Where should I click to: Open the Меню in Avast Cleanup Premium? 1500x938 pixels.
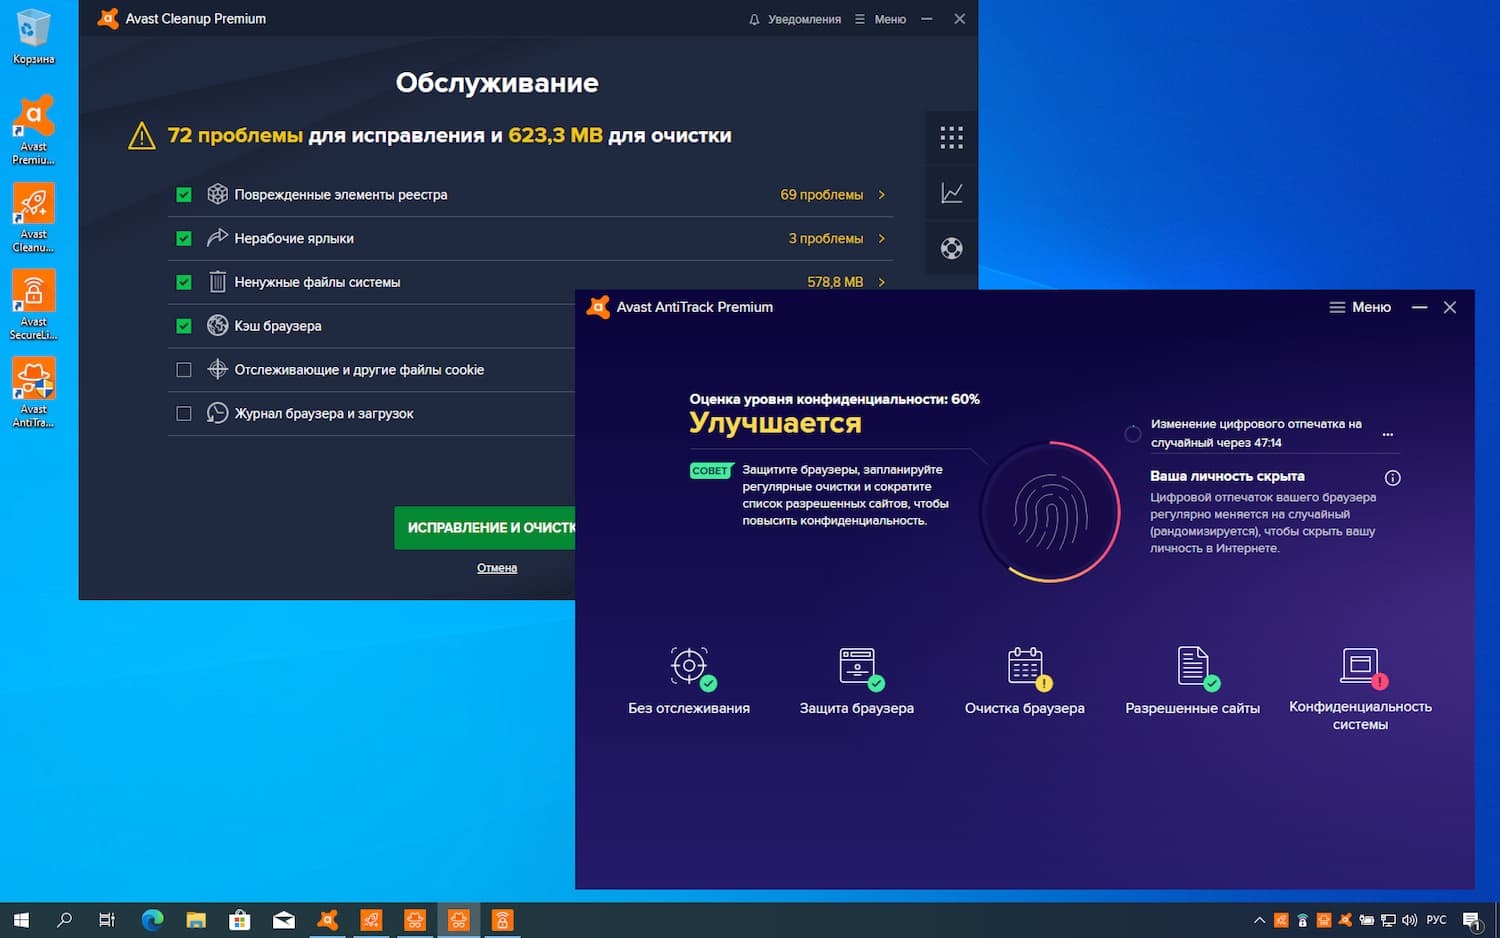[x=881, y=19]
